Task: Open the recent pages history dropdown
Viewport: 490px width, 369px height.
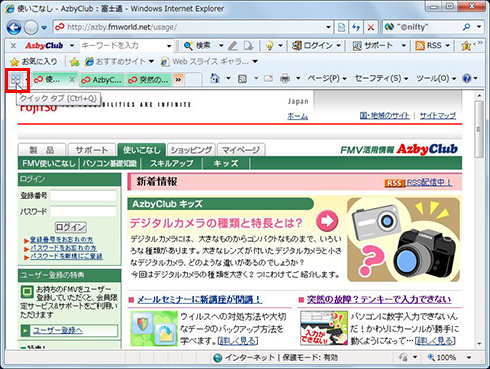Action: (44, 28)
